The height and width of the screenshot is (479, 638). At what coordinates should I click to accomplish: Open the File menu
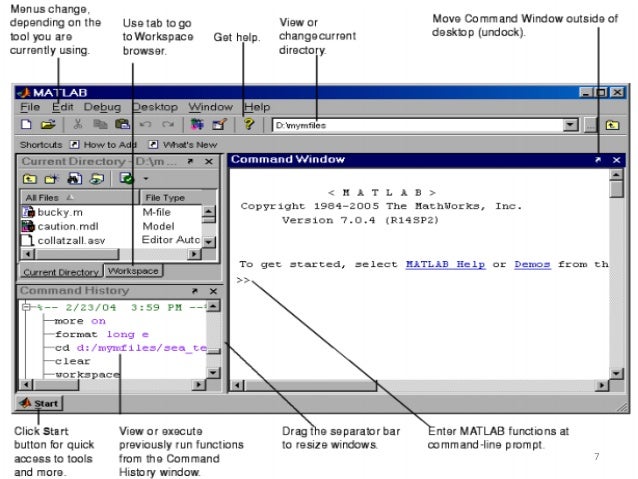30,107
